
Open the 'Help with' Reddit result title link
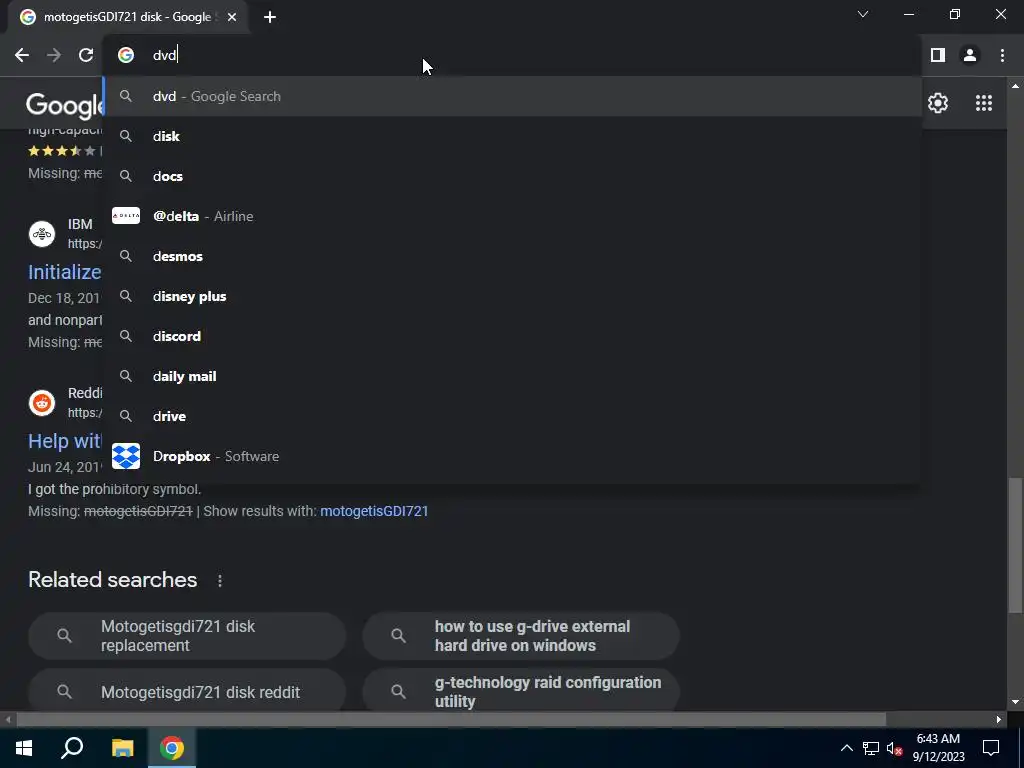pyautogui.click(x=65, y=441)
